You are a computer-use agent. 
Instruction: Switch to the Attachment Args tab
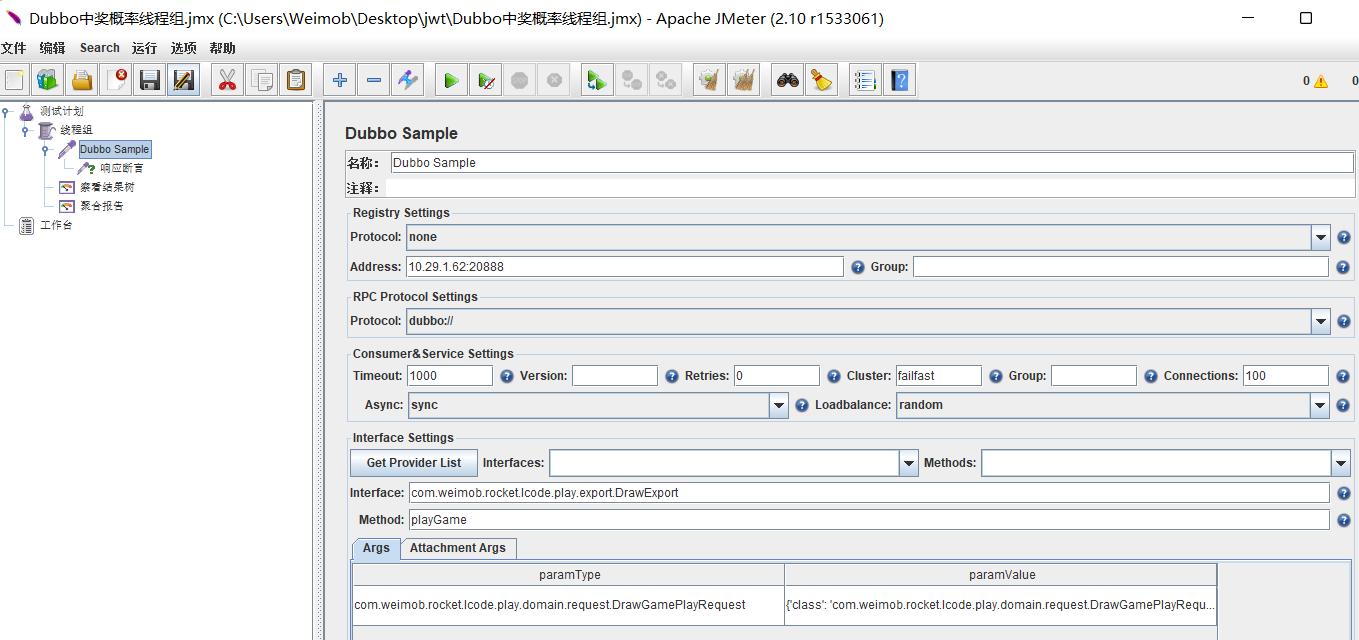[x=458, y=548]
